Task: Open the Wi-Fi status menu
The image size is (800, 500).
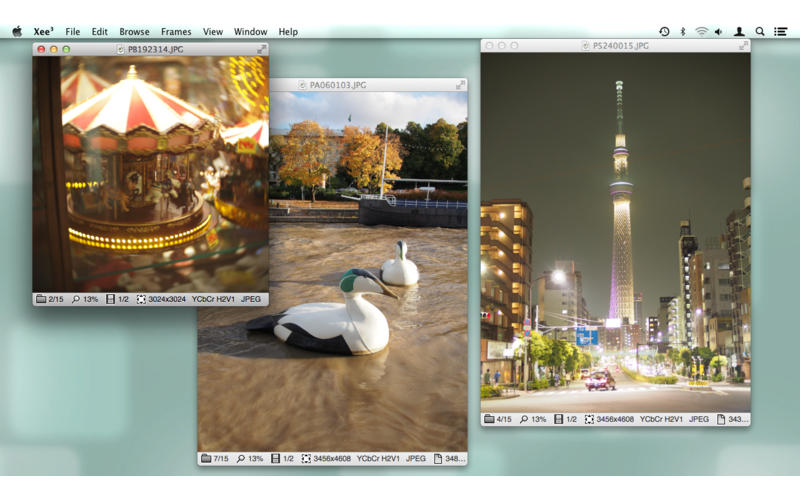Action: tap(701, 32)
